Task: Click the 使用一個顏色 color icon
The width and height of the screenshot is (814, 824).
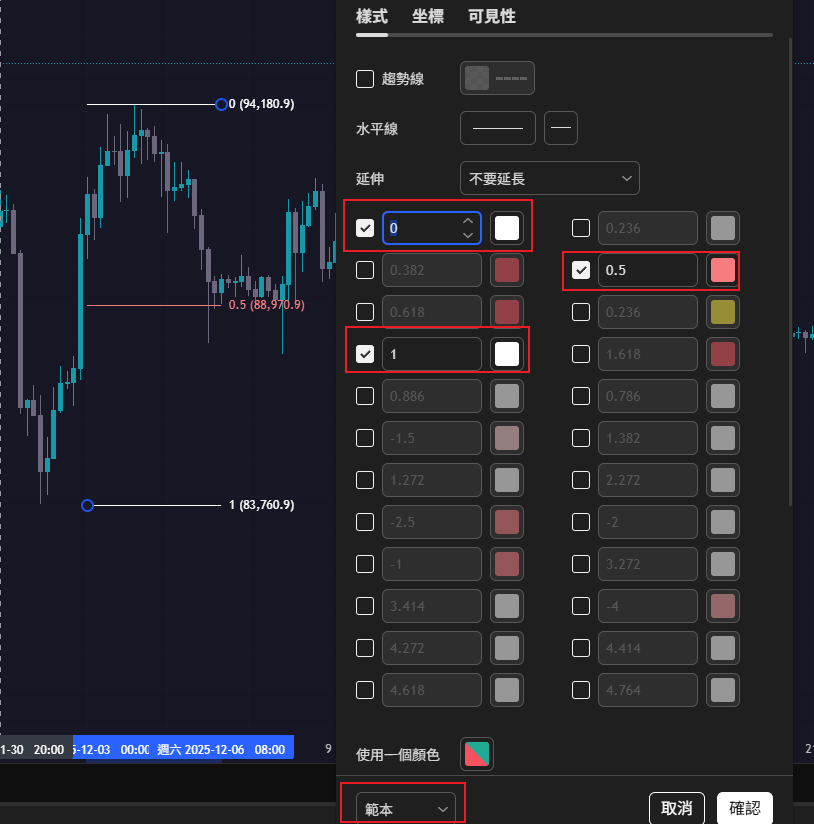Action: pyautogui.click(x=476, y=754)
